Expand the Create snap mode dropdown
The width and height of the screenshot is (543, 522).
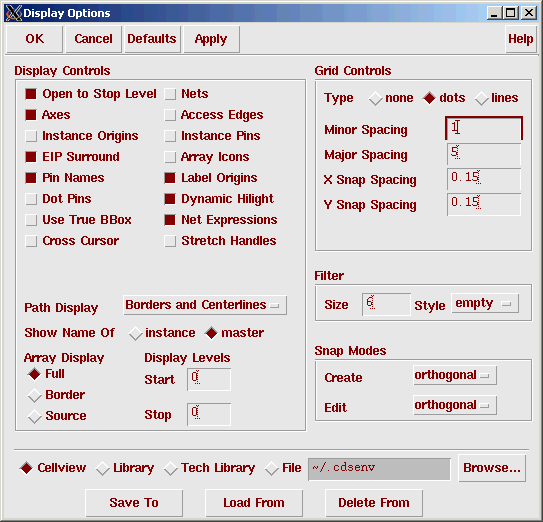pyautogui.click(x=455, y=375)
